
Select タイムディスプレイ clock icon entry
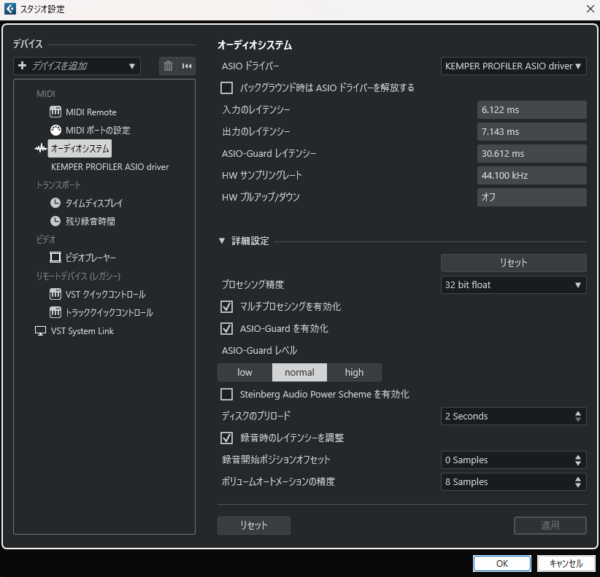(x=55, y=203)
